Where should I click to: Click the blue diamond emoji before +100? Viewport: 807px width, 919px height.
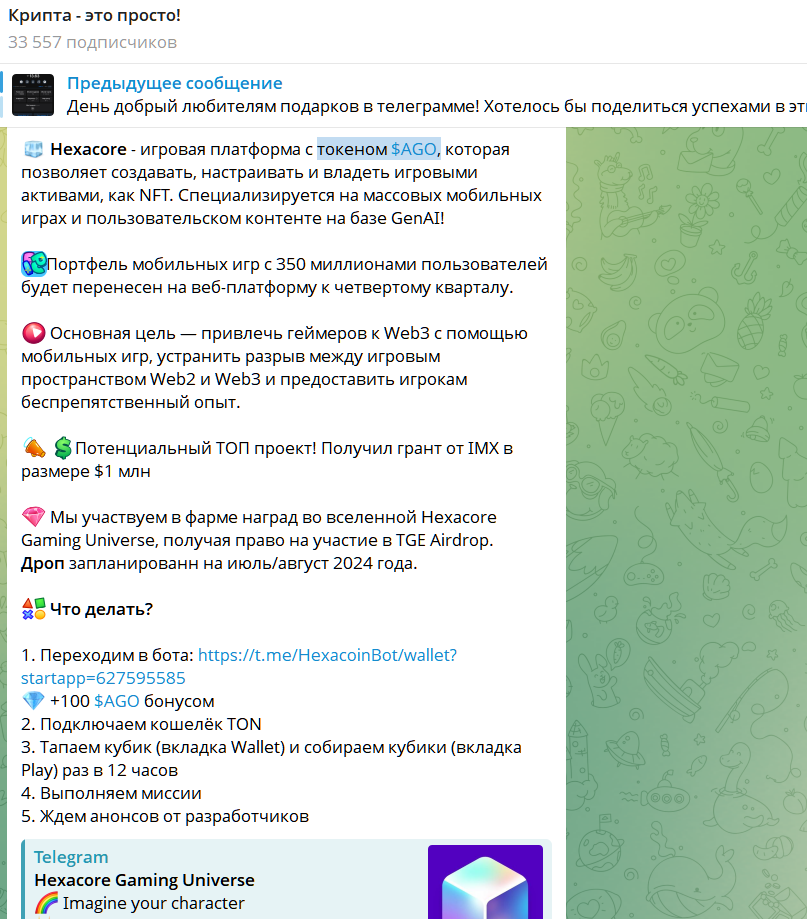coord(33,701)
